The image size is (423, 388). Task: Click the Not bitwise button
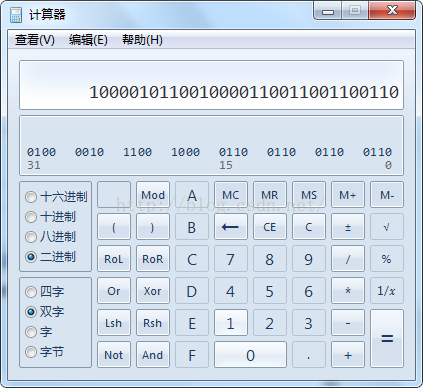coord(114,355)
